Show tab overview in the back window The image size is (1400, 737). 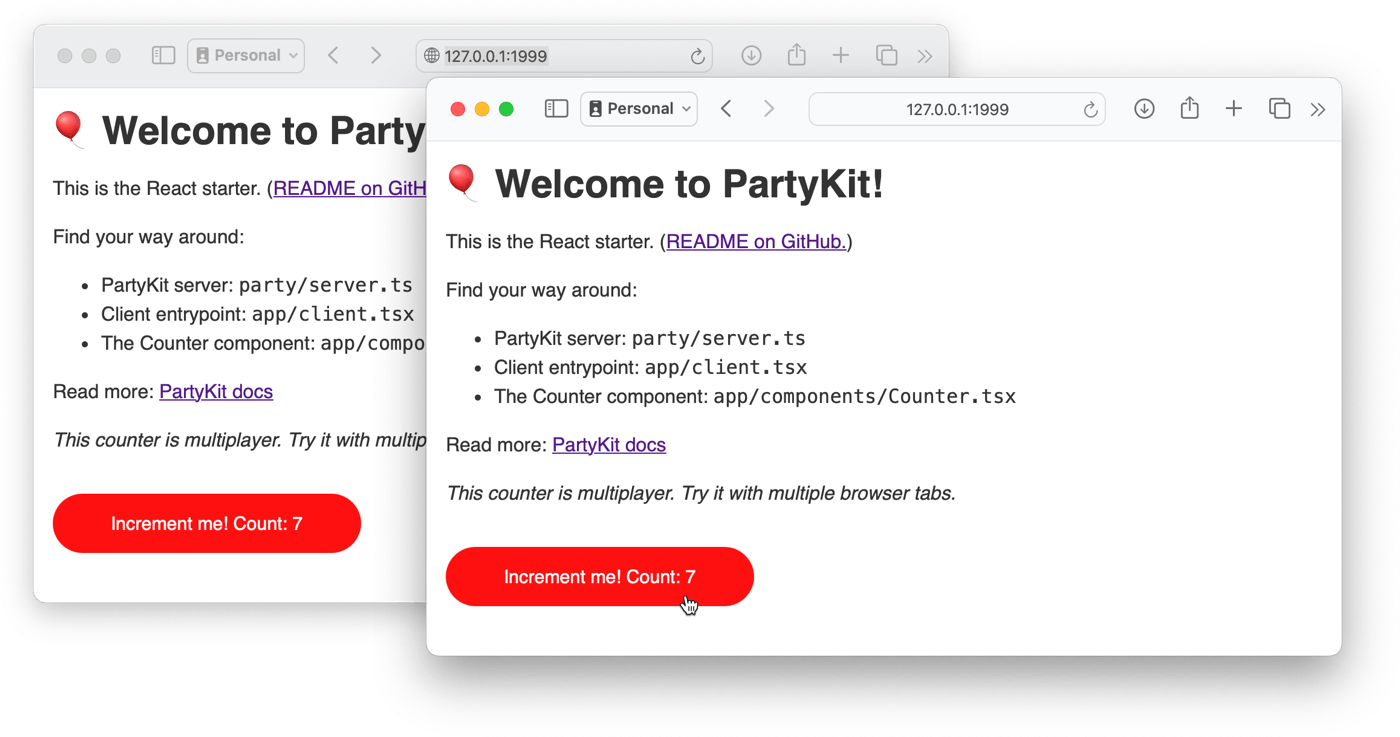(886, 56)
